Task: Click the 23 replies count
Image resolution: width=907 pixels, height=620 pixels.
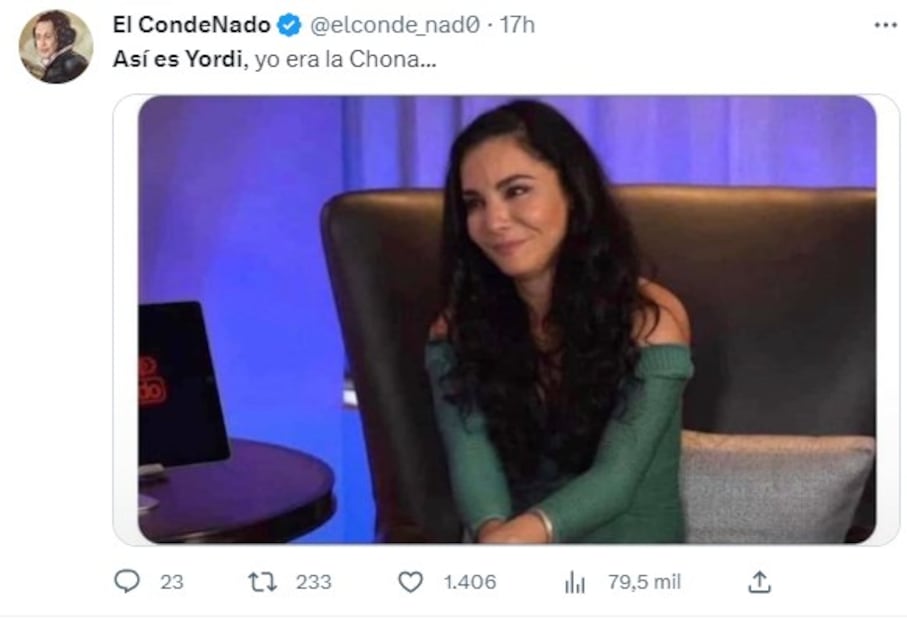Action: [172, 582]
